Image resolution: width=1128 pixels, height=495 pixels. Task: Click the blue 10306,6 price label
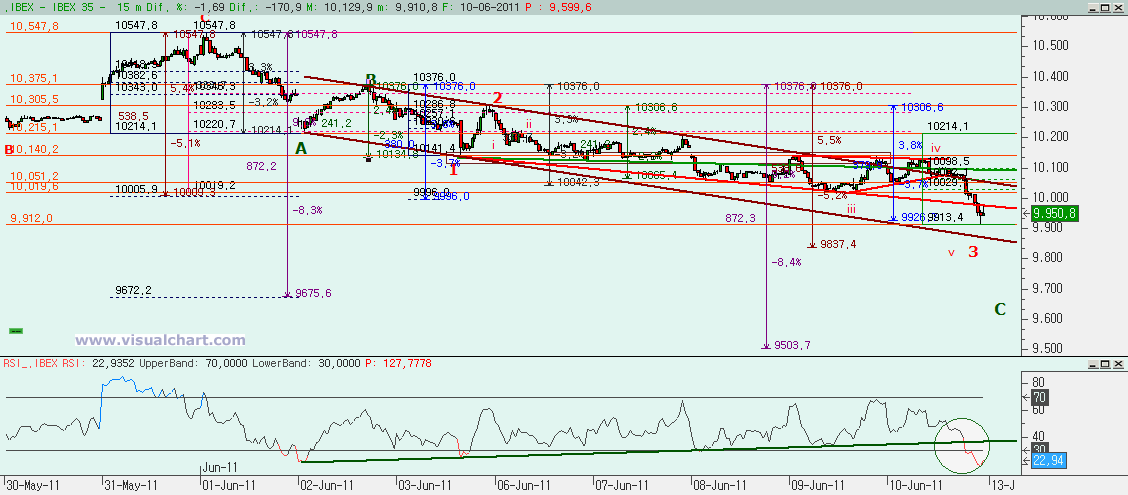coord(922,107)
